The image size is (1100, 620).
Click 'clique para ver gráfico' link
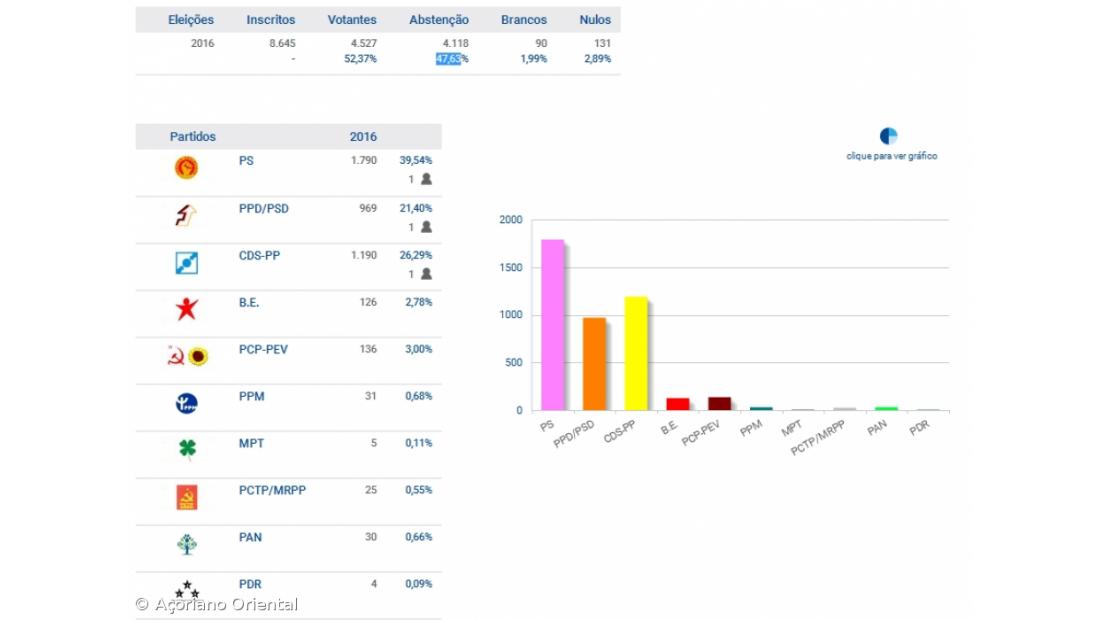pos(891,156)
